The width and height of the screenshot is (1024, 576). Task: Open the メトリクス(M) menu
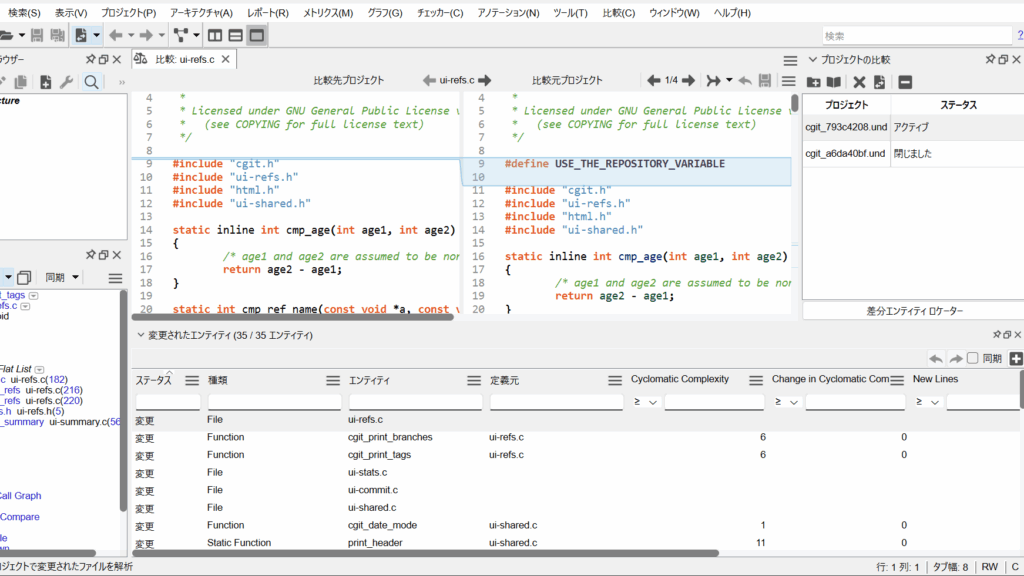tap(329, 13)
